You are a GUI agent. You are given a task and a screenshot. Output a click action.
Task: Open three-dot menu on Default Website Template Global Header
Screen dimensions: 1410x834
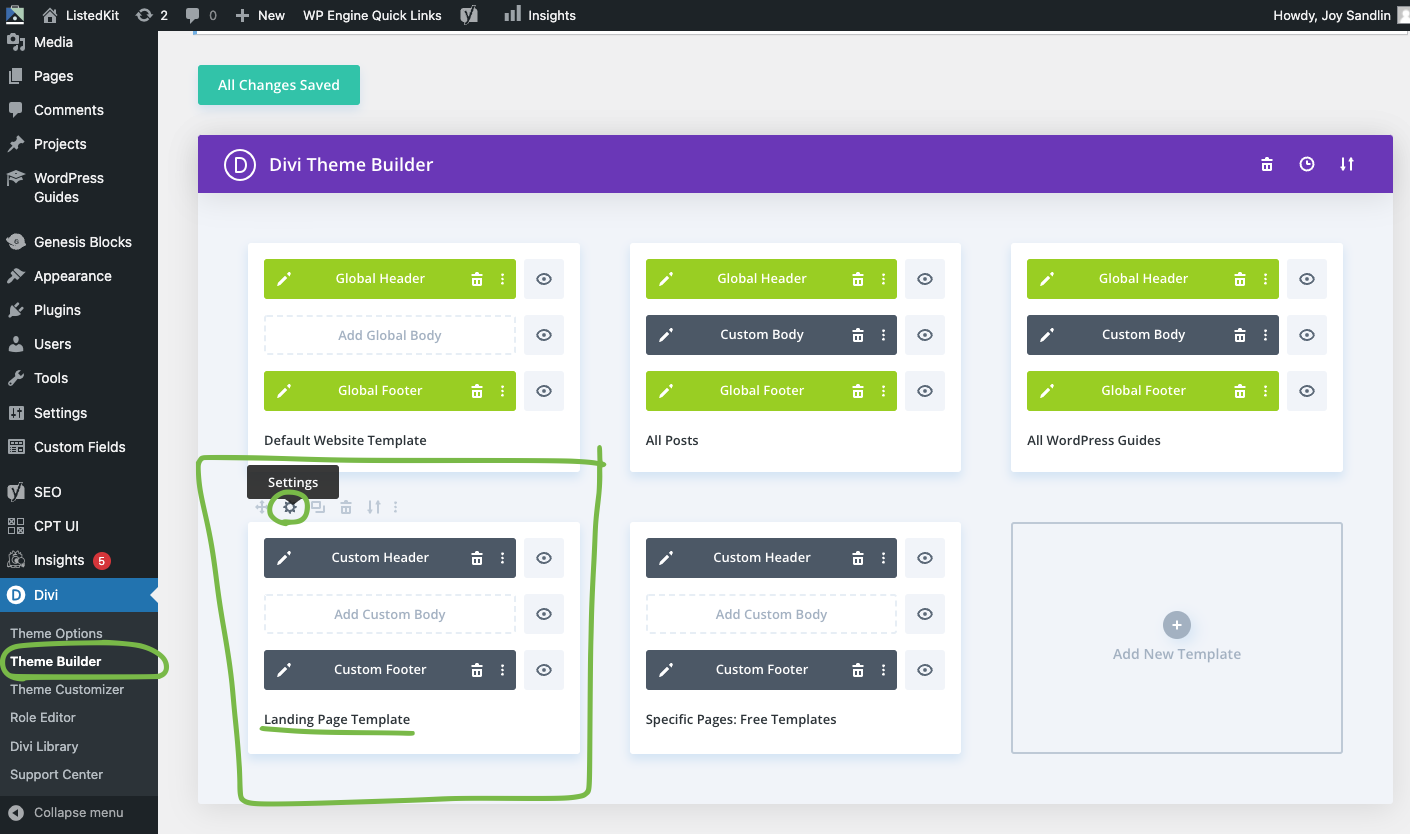tap(503, 279)
